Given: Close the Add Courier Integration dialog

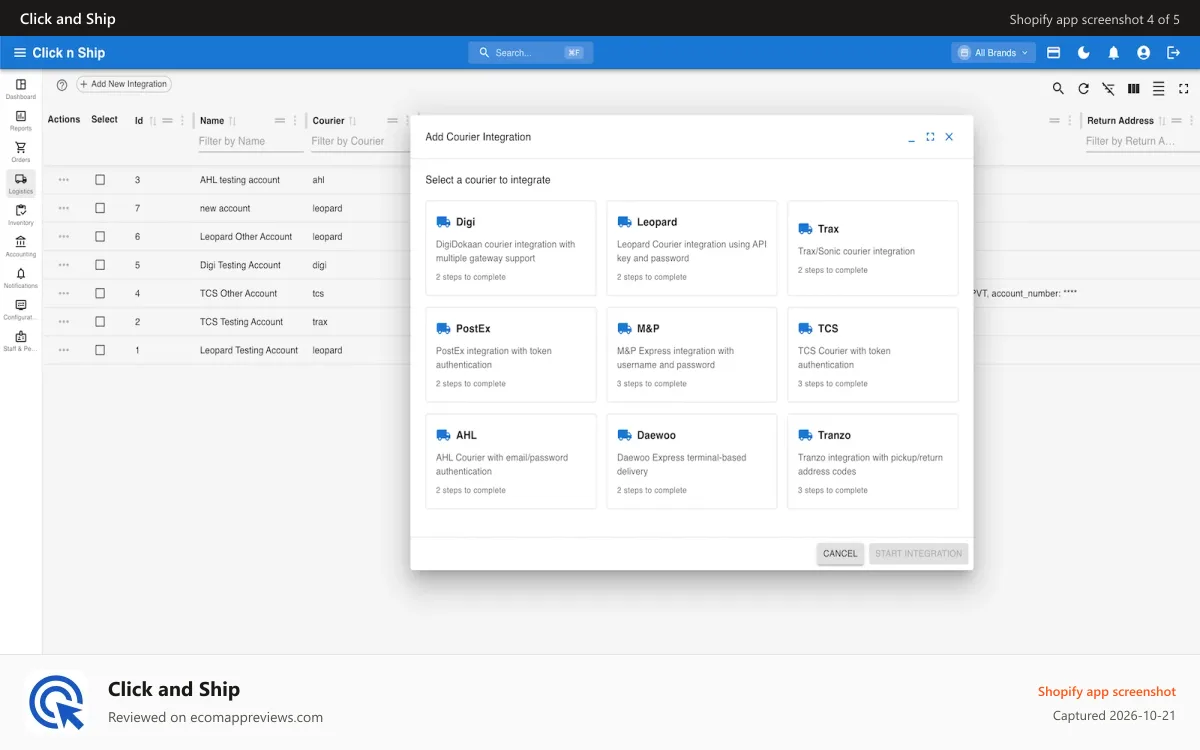Looking at the screenshot, I should tap(949, 137).
